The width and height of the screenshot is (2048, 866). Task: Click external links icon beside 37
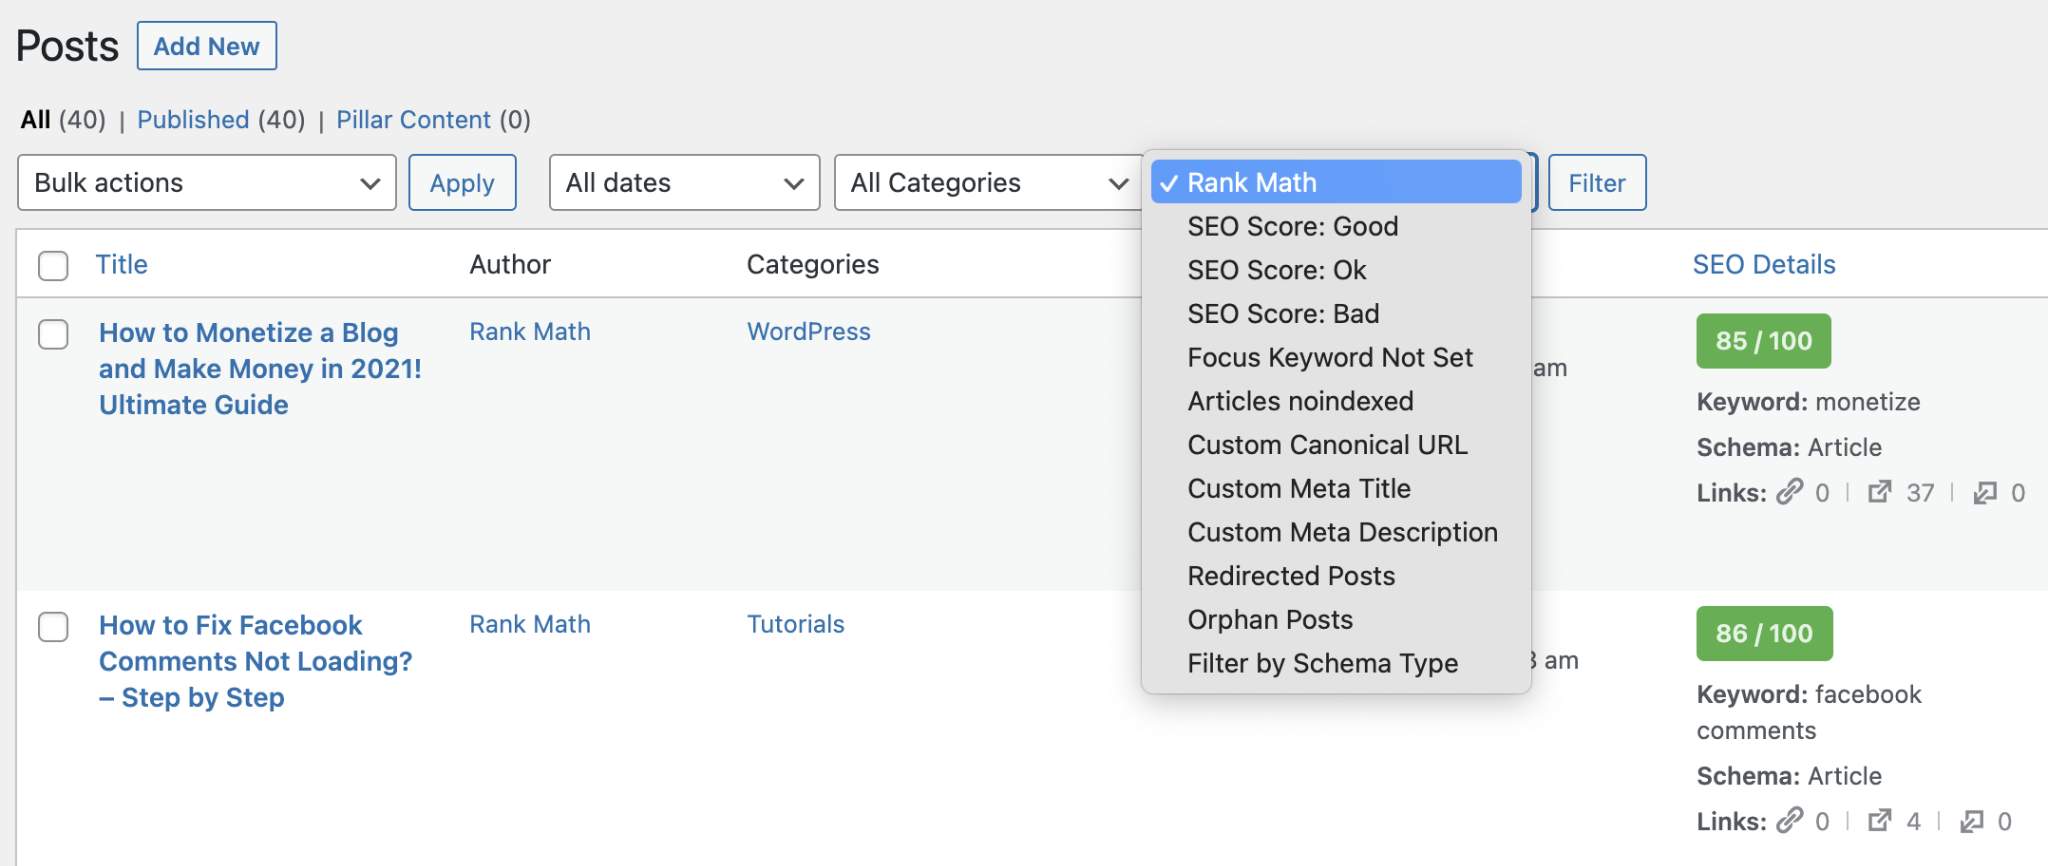[x=1880, y=492]
